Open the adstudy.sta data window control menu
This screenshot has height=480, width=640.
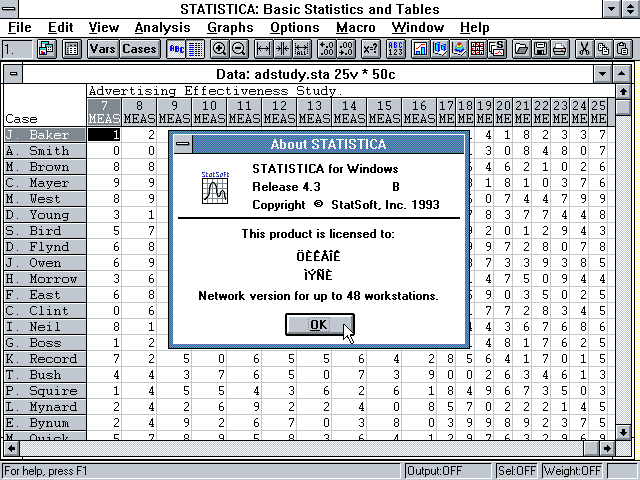coord(13,74)
